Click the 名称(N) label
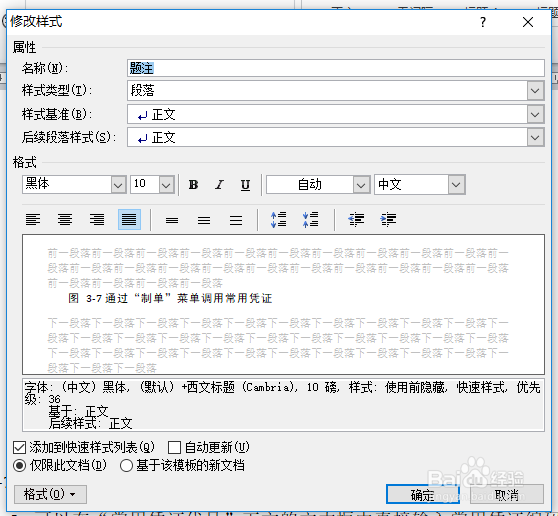 click(45, 68)
